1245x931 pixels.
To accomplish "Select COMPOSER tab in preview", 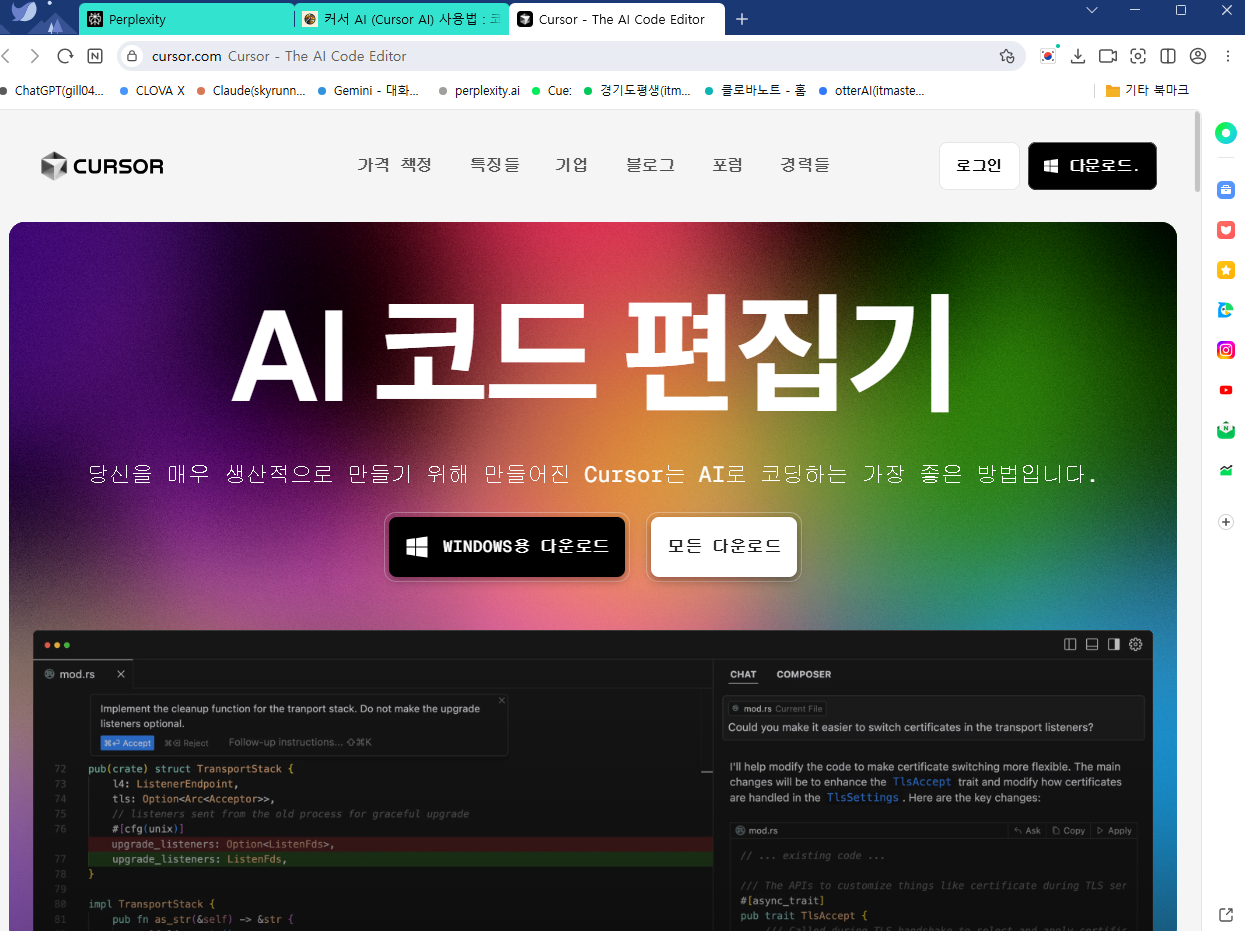I will coord(804,675).
